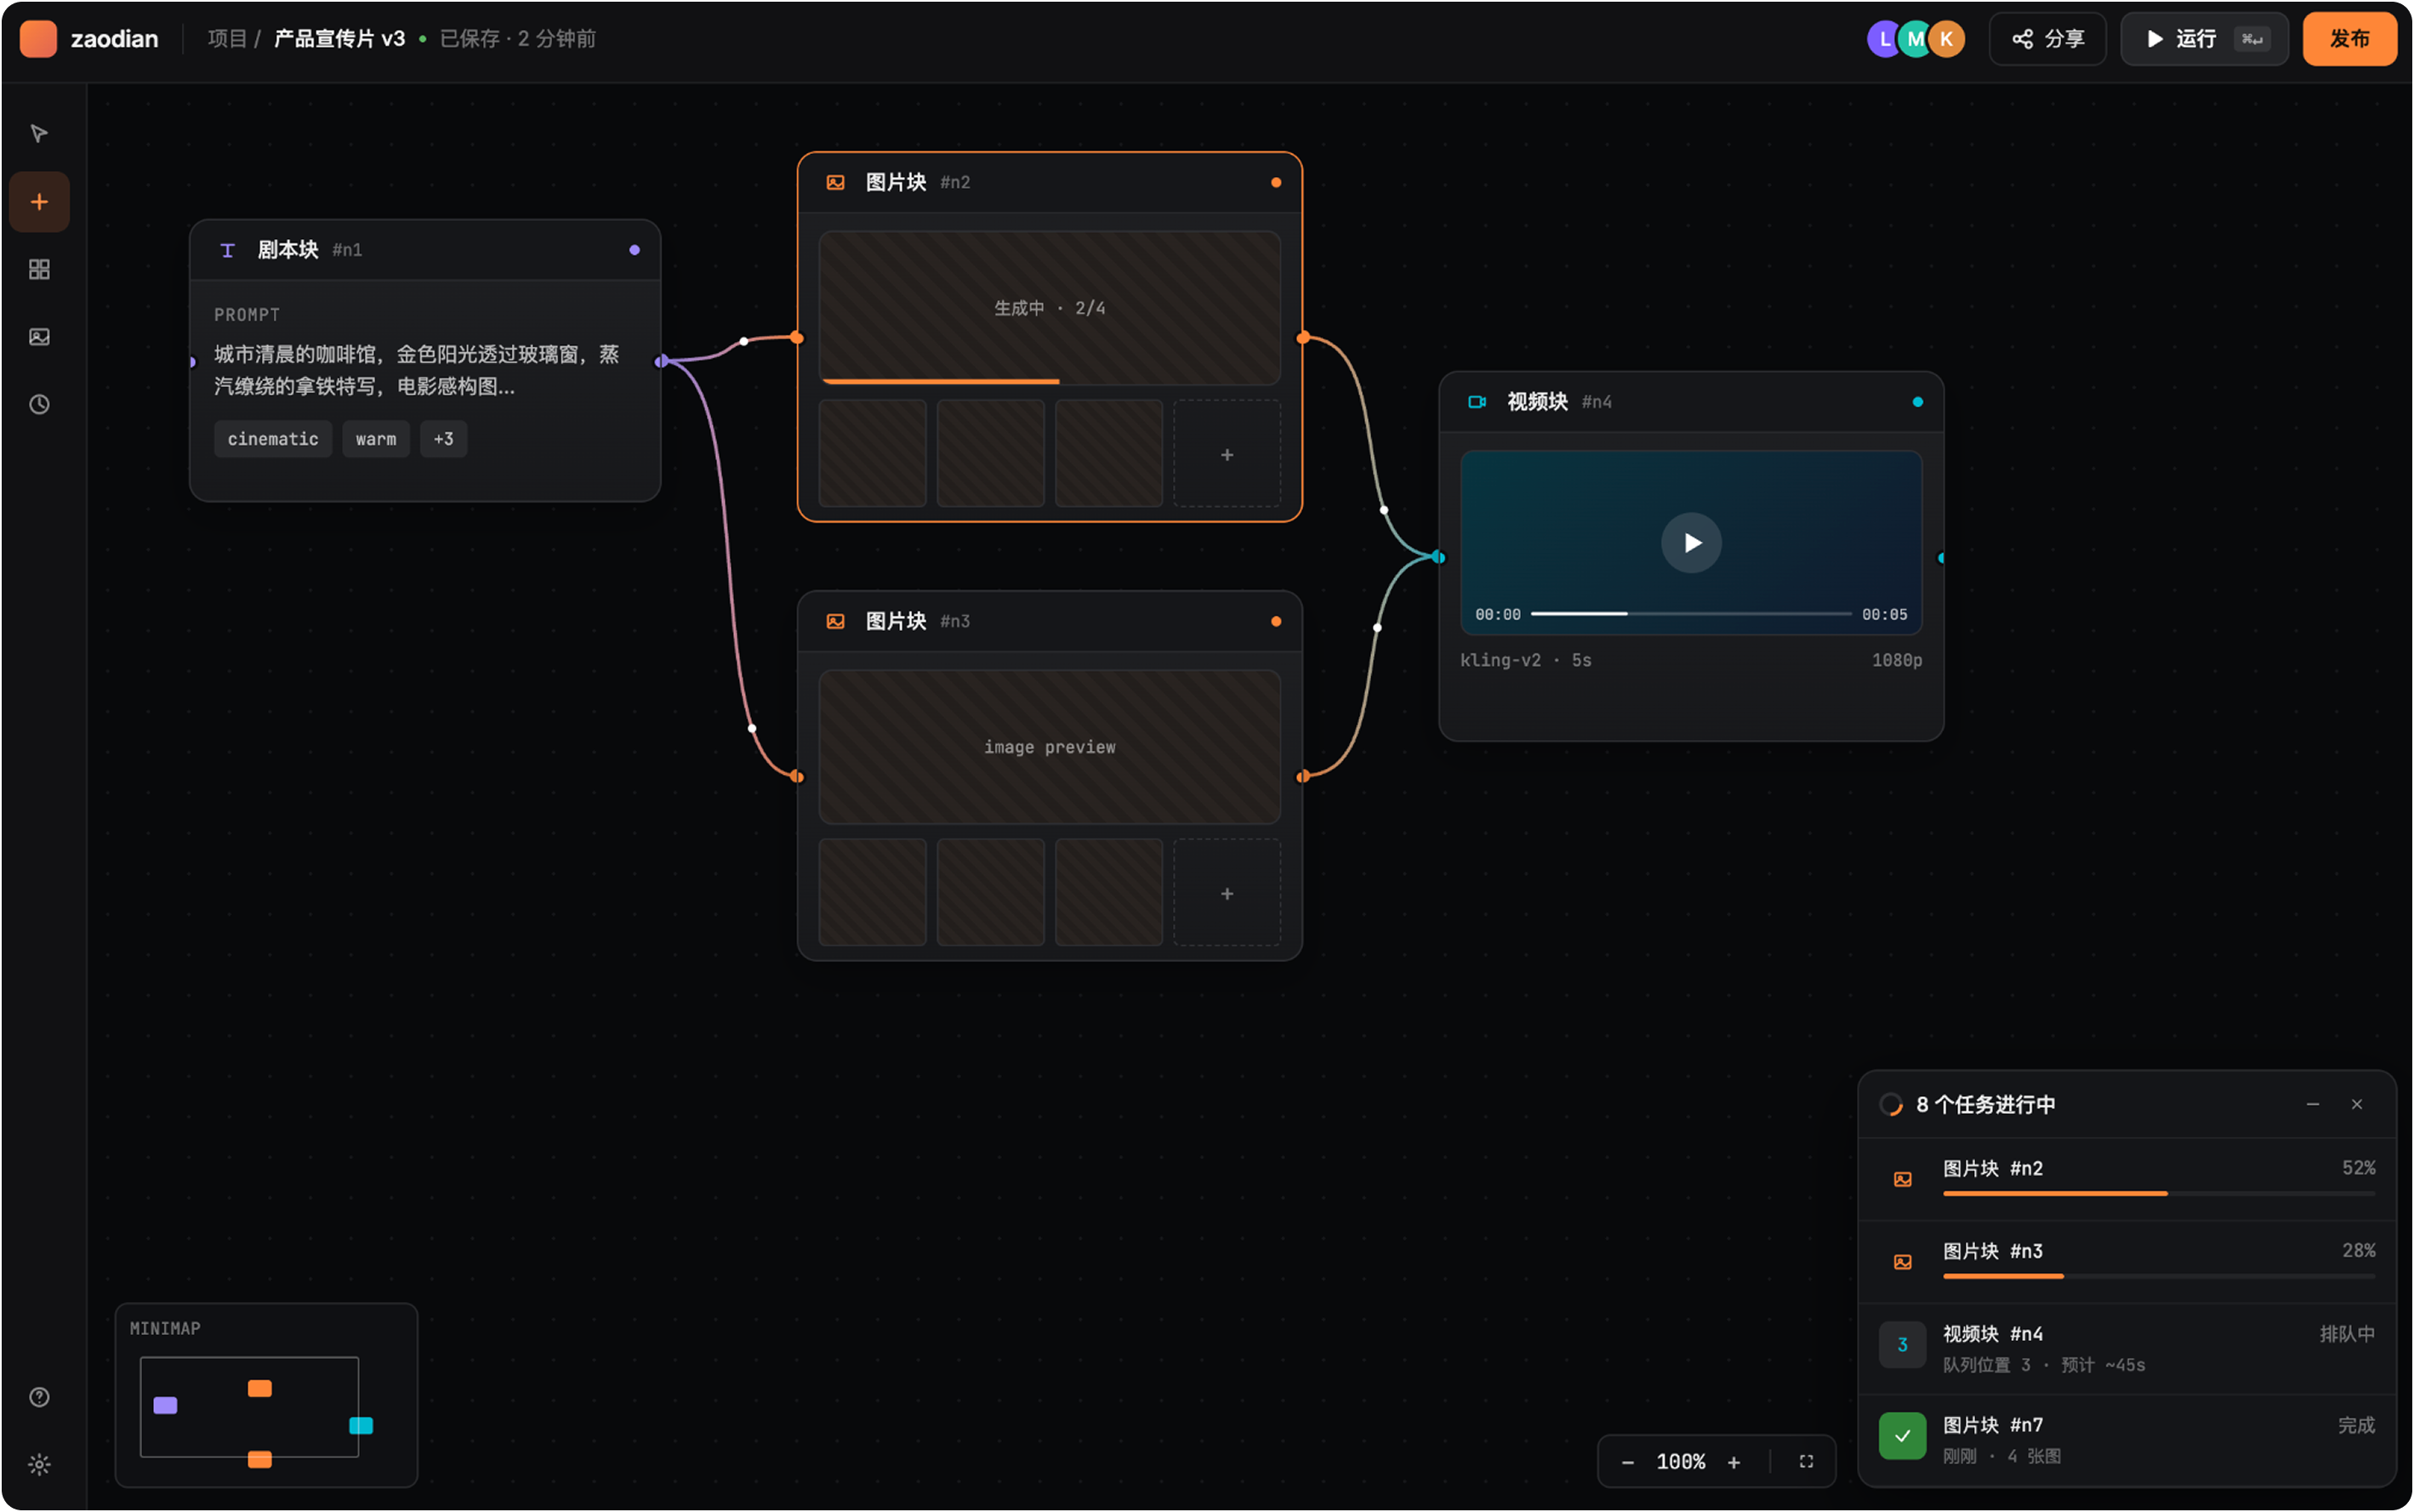Click the 分享 button
This screenshot has height=1512, width=2414.
(x=2047, y=39)
